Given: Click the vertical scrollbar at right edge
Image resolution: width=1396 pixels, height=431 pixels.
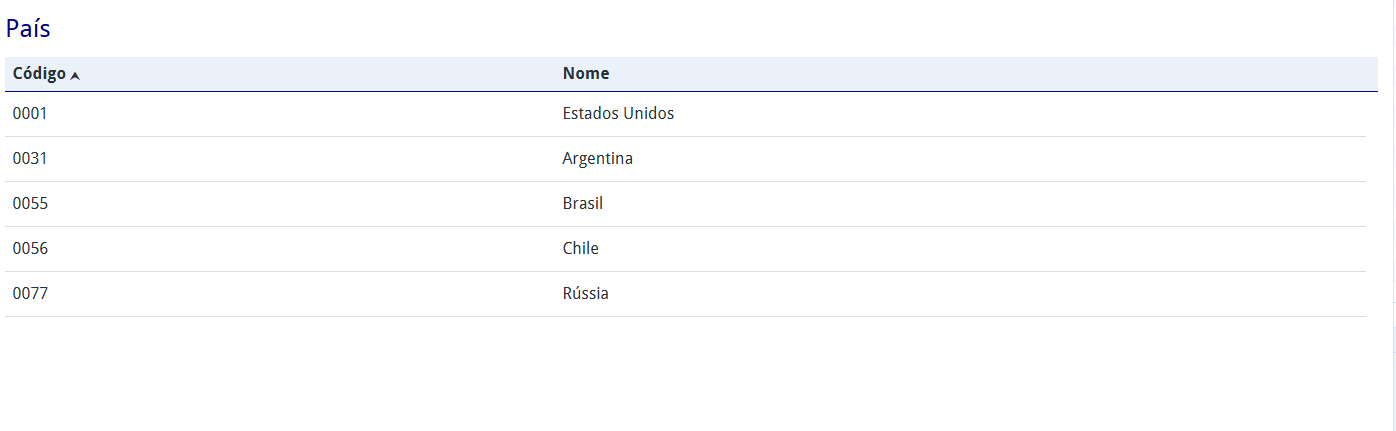Looking at the screenshot, I should pos(1388,200).
